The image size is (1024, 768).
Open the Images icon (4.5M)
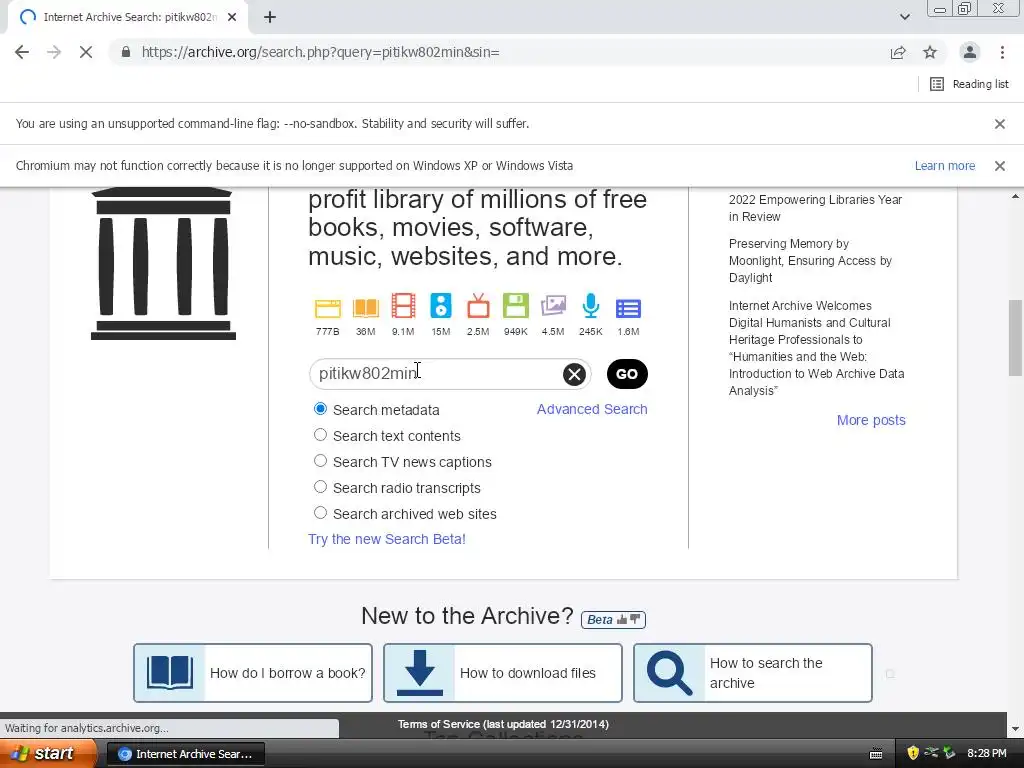pos(553,306)
